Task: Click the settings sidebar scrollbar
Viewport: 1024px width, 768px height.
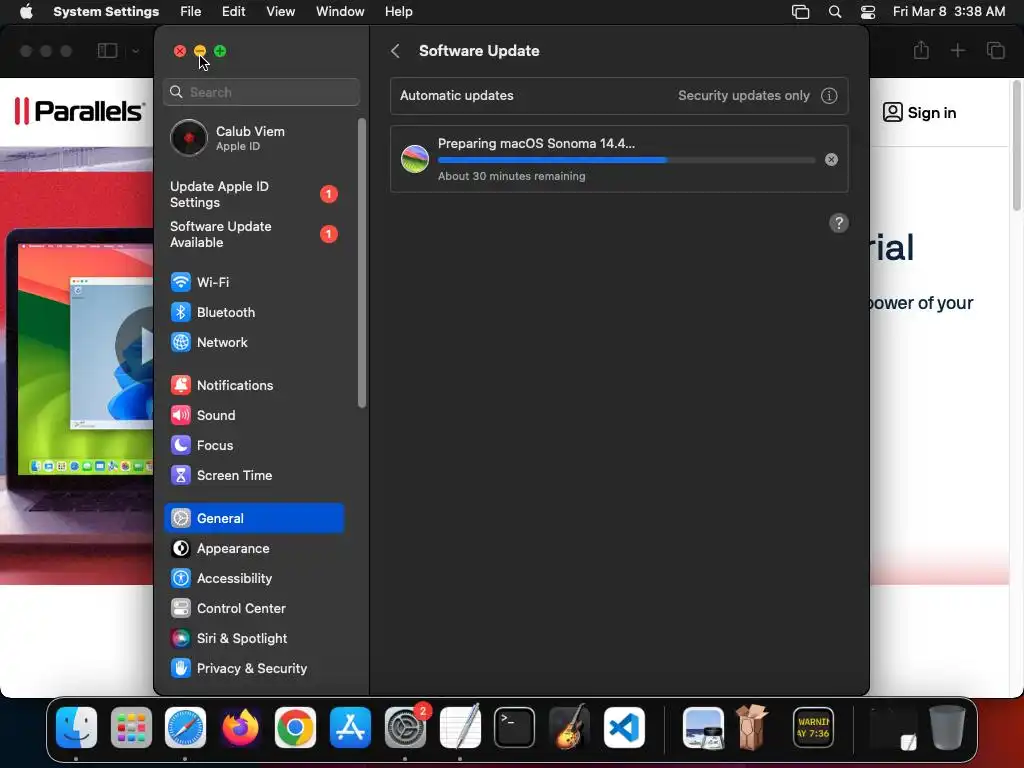Action: (x=362, y=263)
